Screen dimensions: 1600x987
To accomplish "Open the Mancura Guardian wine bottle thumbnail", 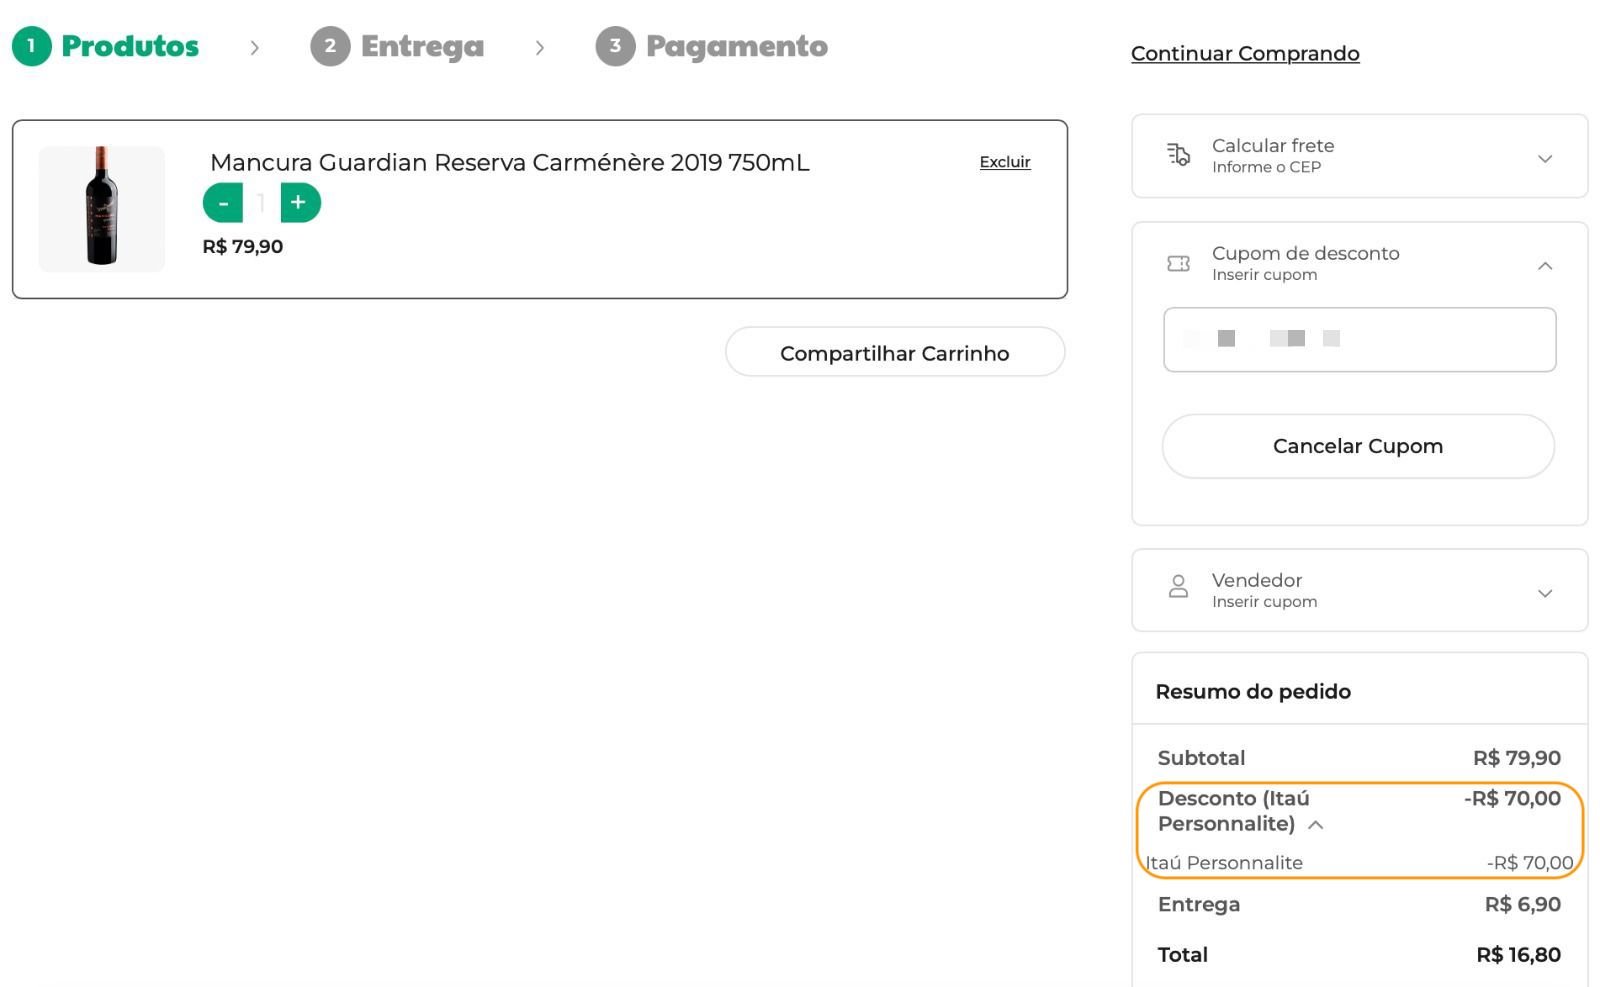I will [x=101, y=208].
